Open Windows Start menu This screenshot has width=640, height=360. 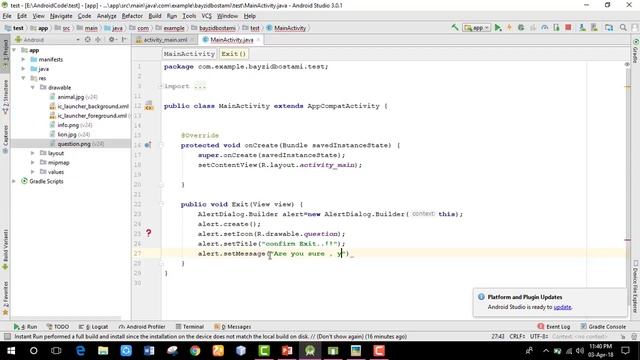(11, 351)
